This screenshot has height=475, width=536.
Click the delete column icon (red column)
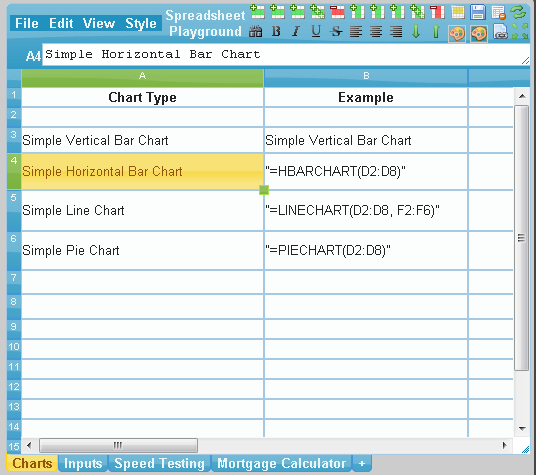[438, 12]
